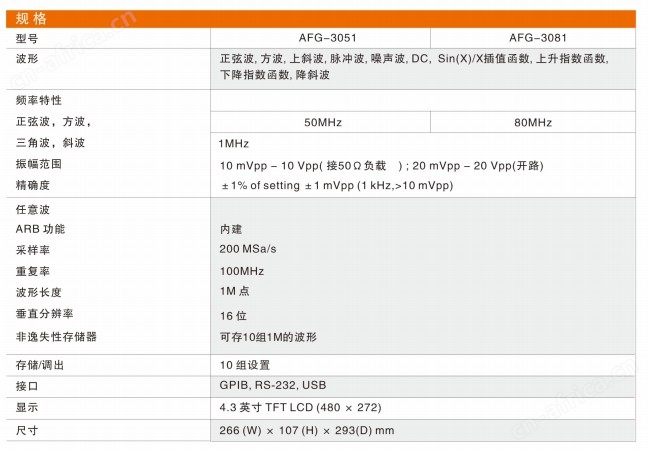Select the 采样率 label
Viewport: 649px width, 450px height.
pos(33,250)
